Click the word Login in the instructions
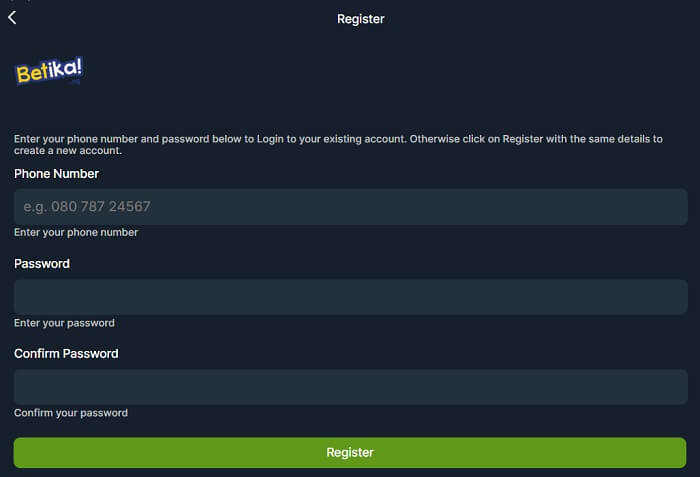The height and width of the screenshot is (477, 700). click(270, 139)
